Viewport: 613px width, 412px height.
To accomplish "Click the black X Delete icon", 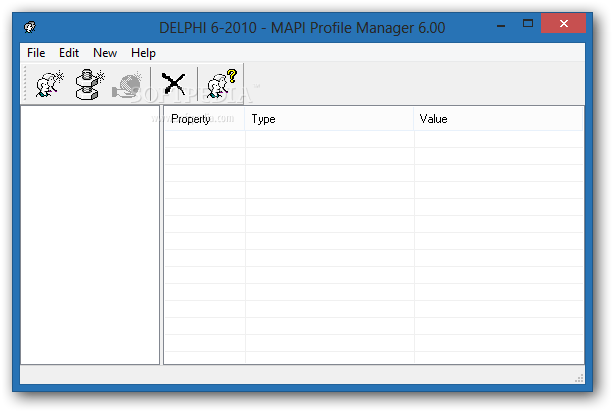I will (174, 84).
